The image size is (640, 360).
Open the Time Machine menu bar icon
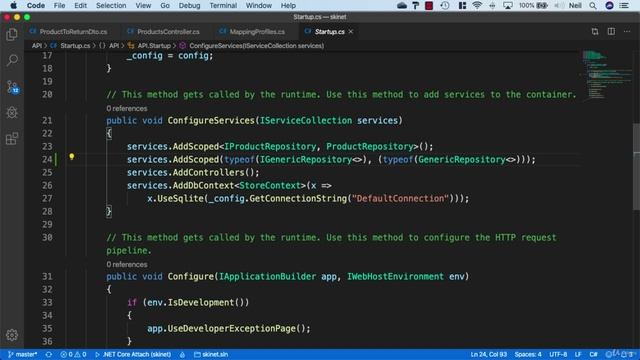[x=445, y=6]
